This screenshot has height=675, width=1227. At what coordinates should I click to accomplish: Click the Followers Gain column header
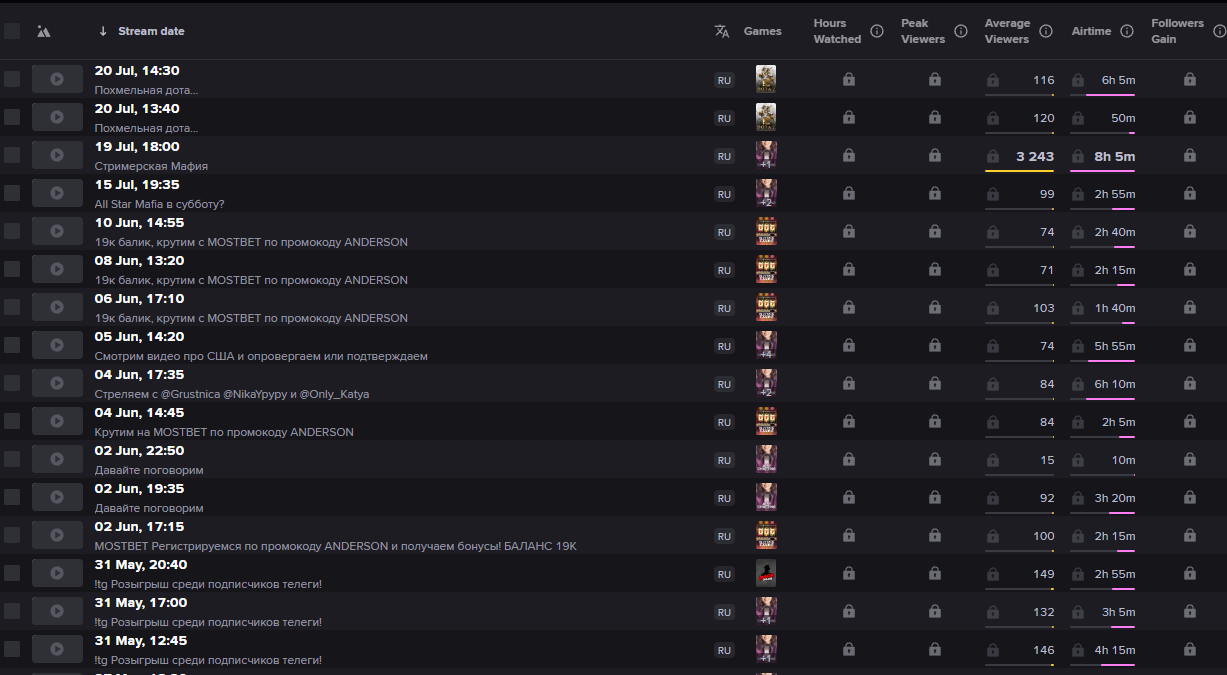[x=1177, y=31]
